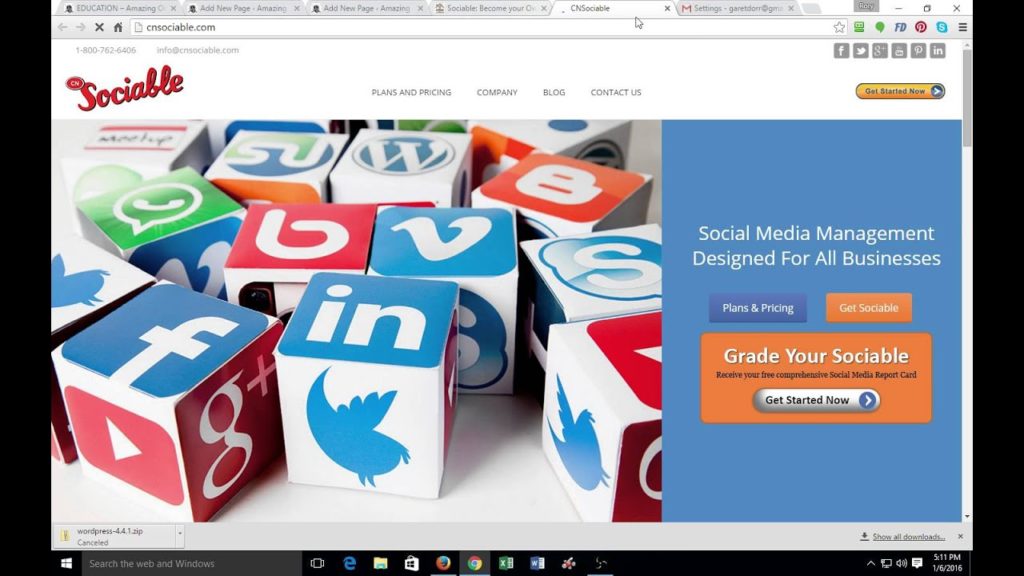Click the Pinterest browser extension button
This screenshot has height=576, width=1024.
point(921,27)
